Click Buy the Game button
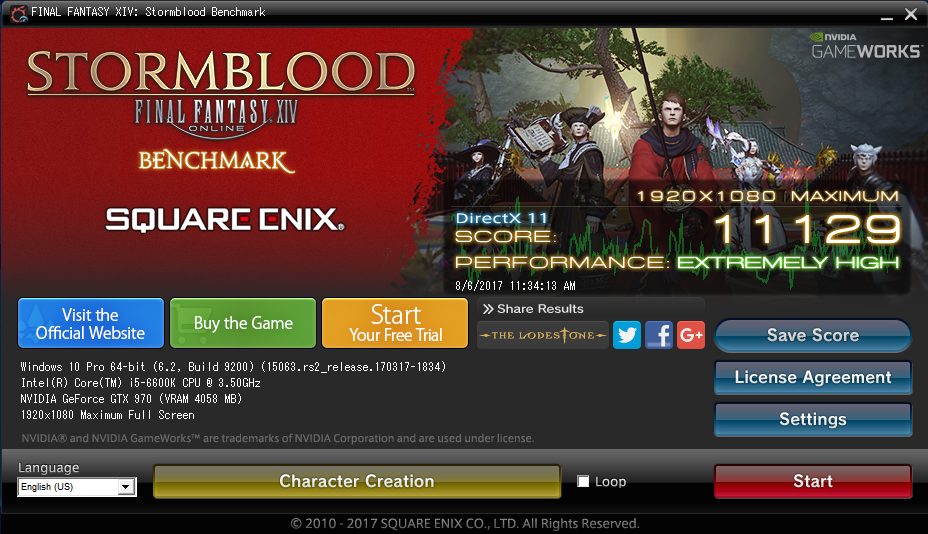This screenshot has height=534, width=928. (x=243, y=323)
